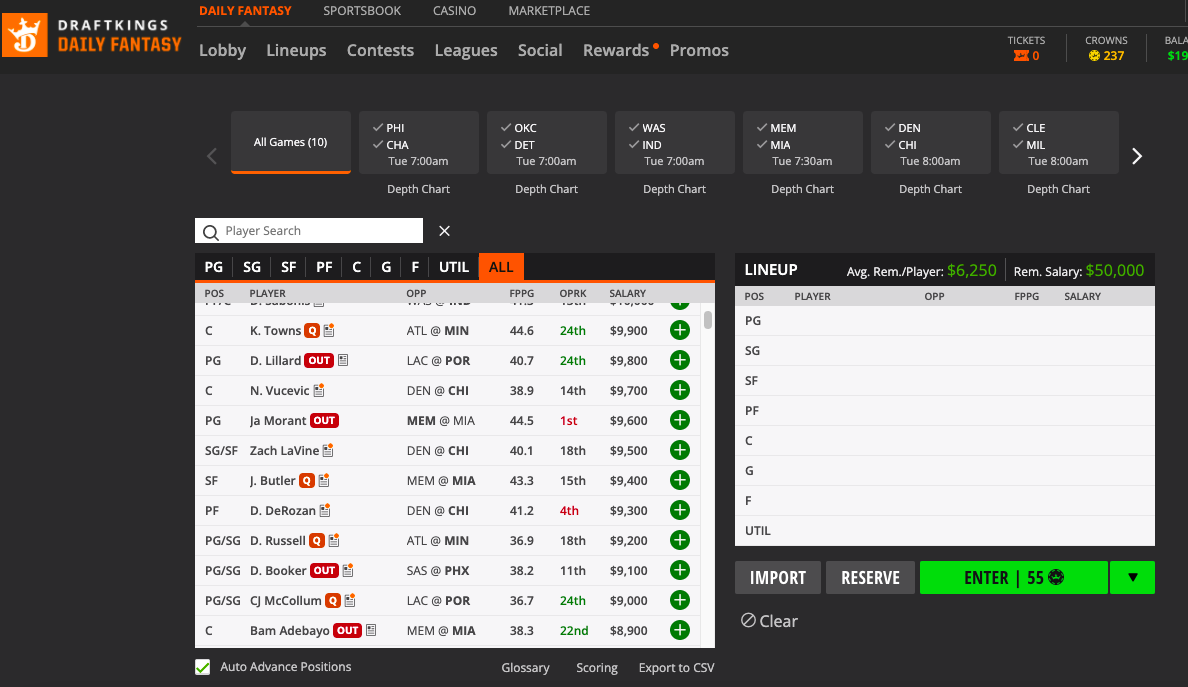
Task: Open the Sportsbook menu item
Action: (362, 11)
